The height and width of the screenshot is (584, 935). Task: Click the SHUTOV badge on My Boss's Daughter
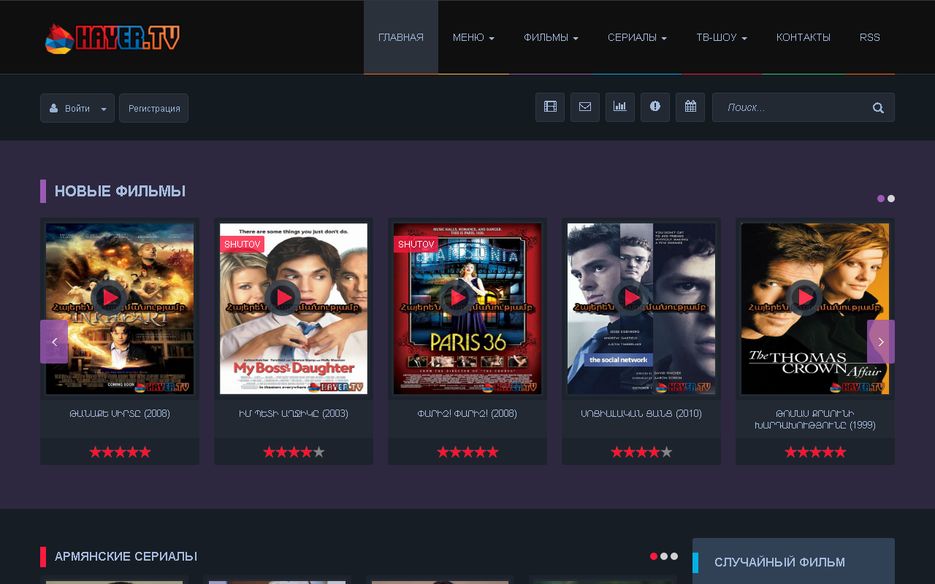[242, 244]
